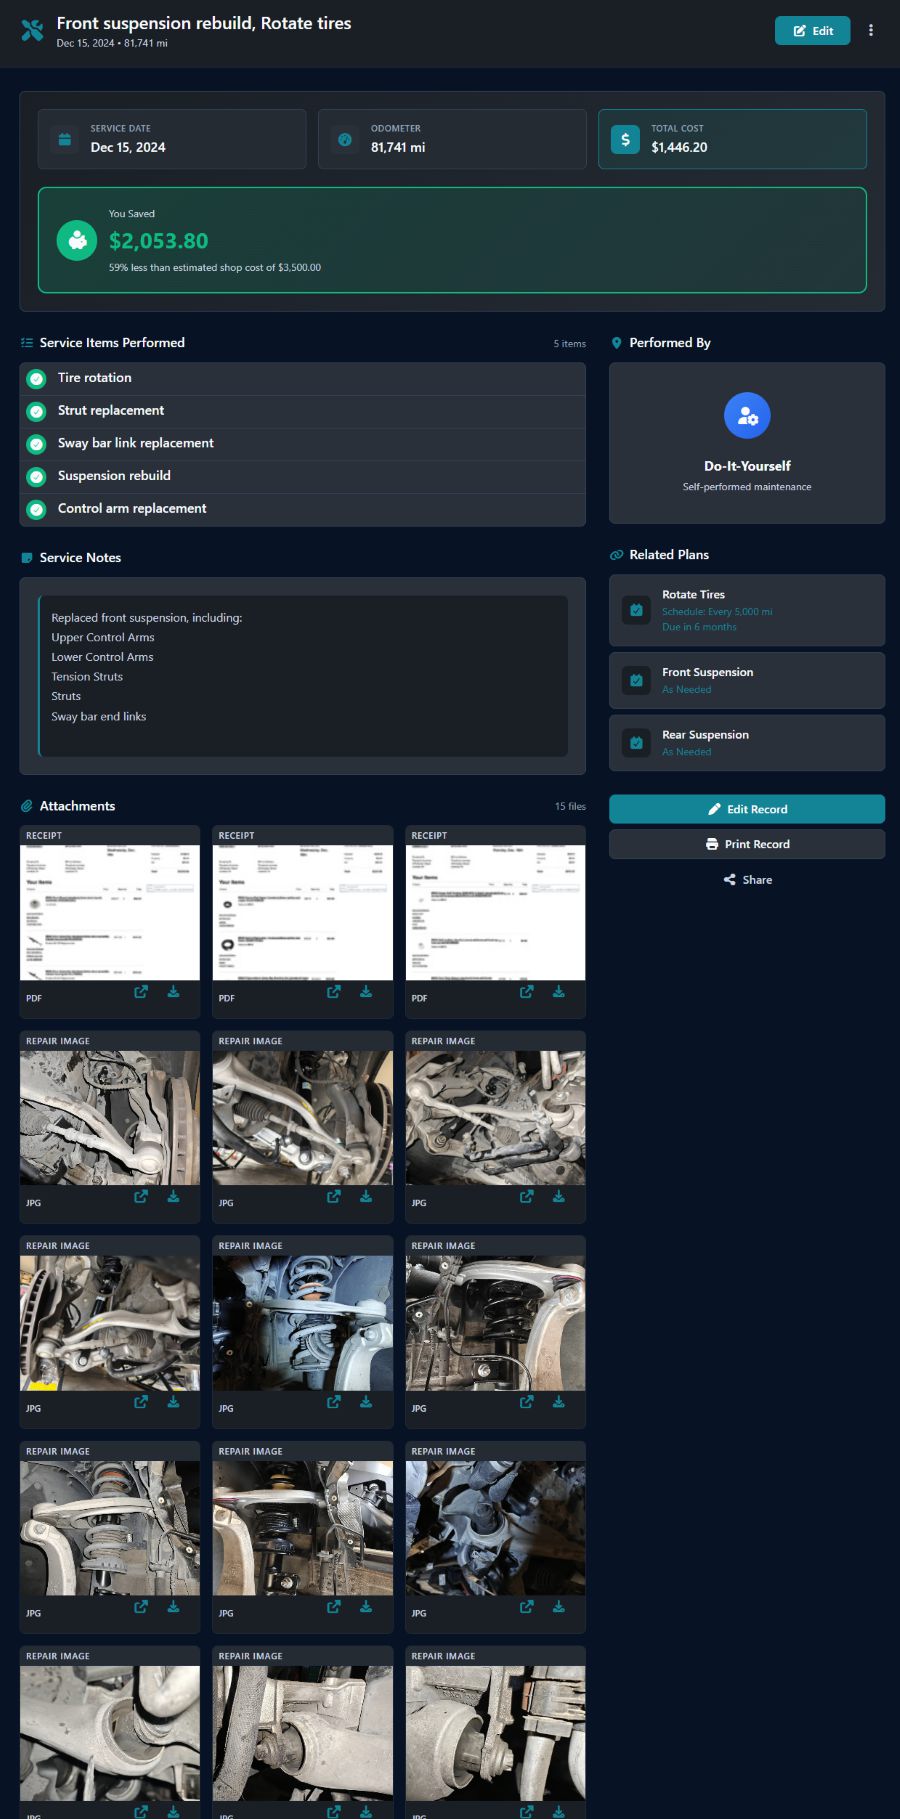Click the clipboard icon on Front Suspension plan
The height and width of the screenshot is (1819, 900).
(636, 680)
